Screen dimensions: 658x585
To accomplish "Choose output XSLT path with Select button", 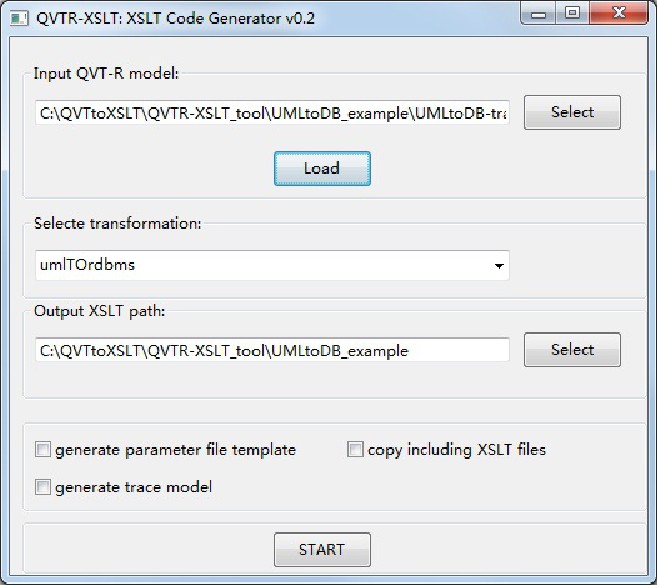I will coord(572,350).
